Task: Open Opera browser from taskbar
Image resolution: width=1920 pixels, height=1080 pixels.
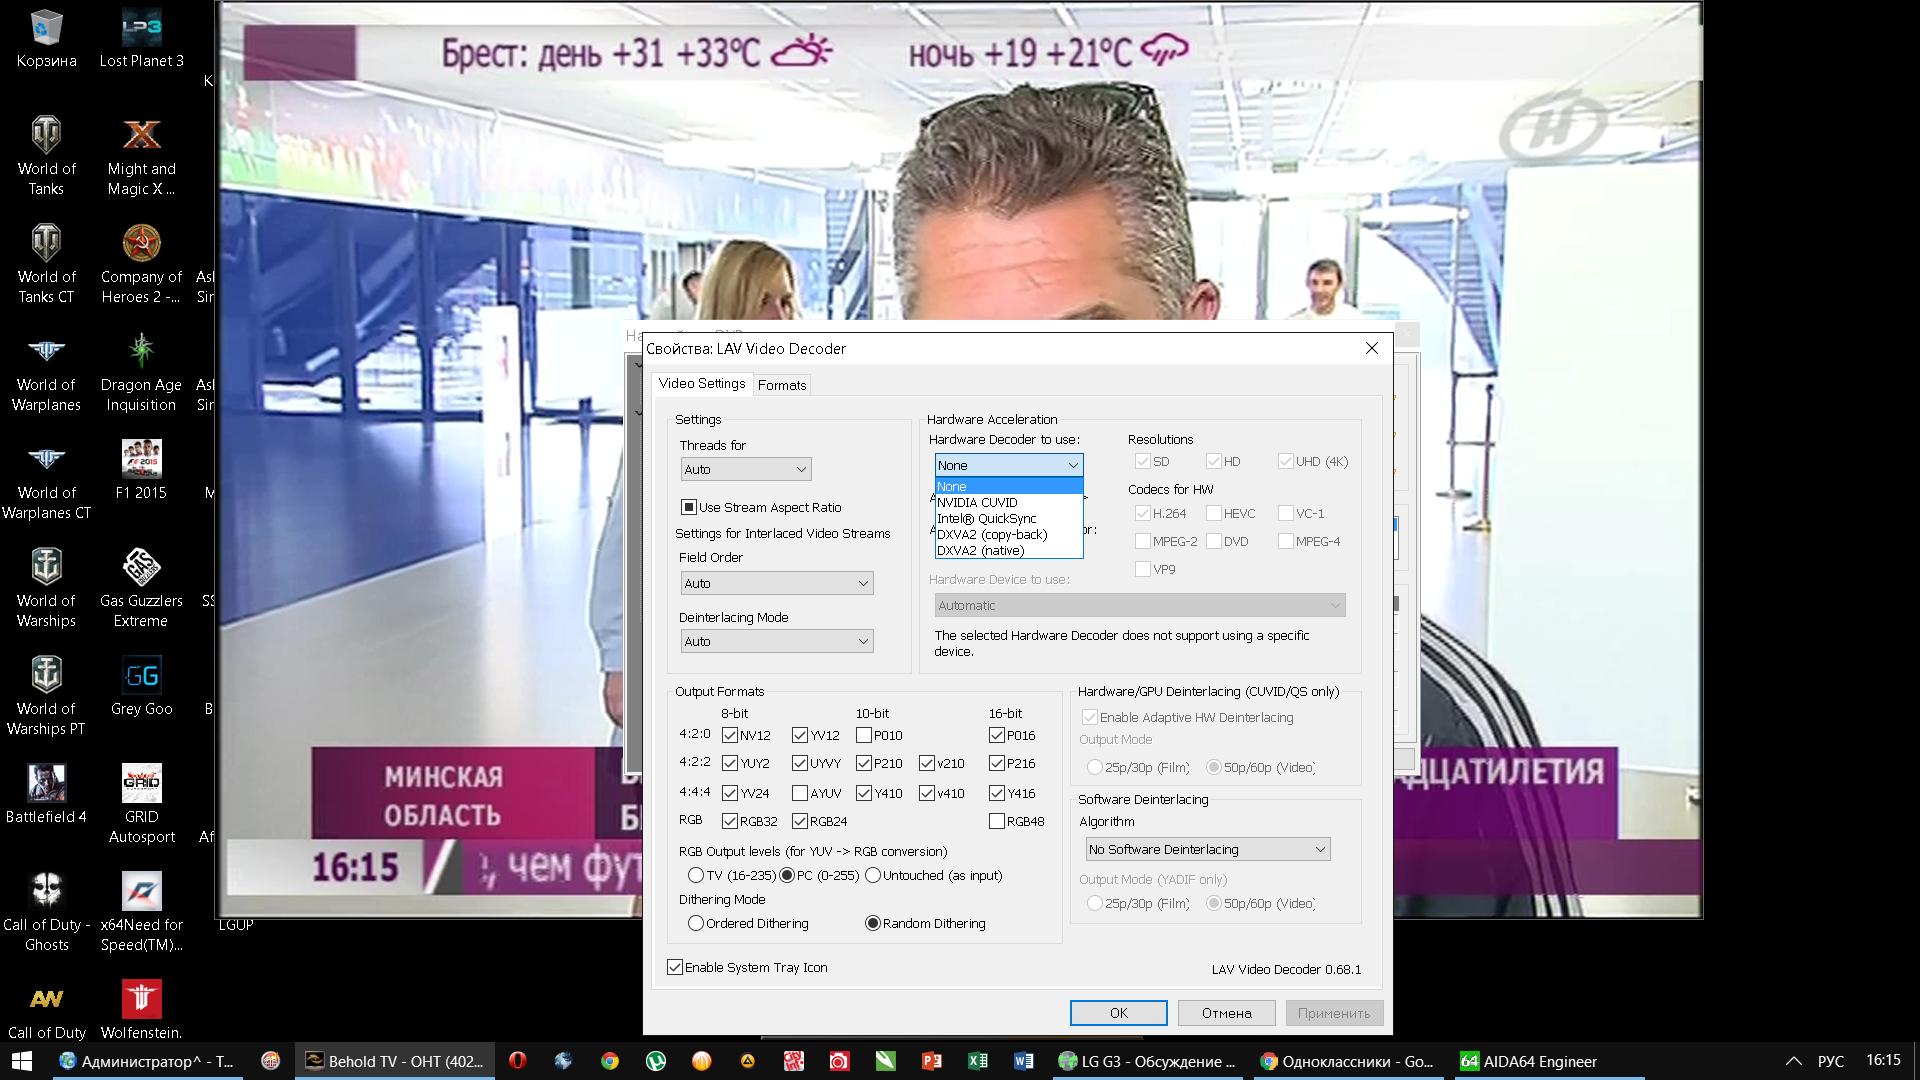Action: 517,1061
